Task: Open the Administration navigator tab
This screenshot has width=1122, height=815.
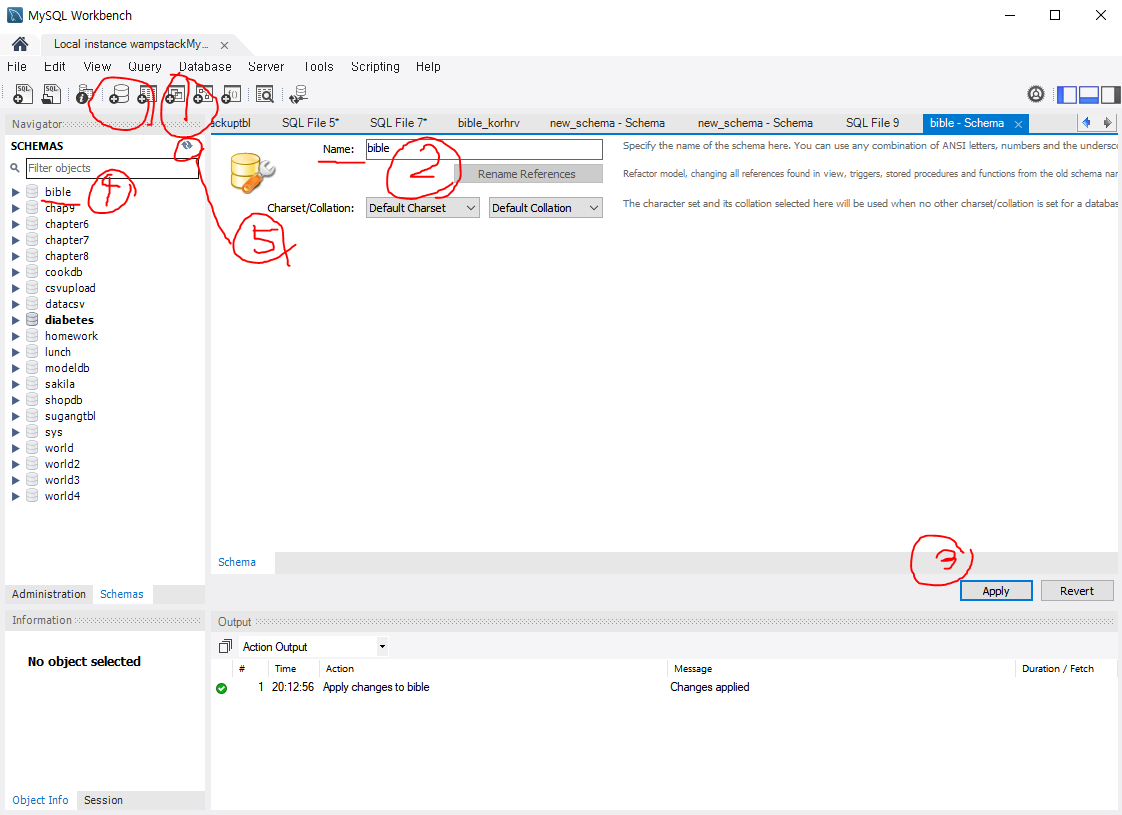Action: [x=49, y=594]
